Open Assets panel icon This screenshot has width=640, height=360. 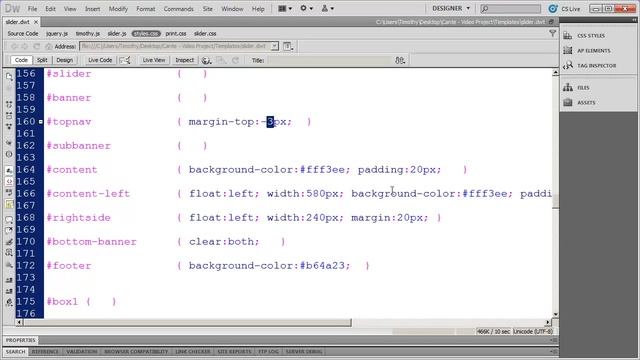click(x=568, y=102)
